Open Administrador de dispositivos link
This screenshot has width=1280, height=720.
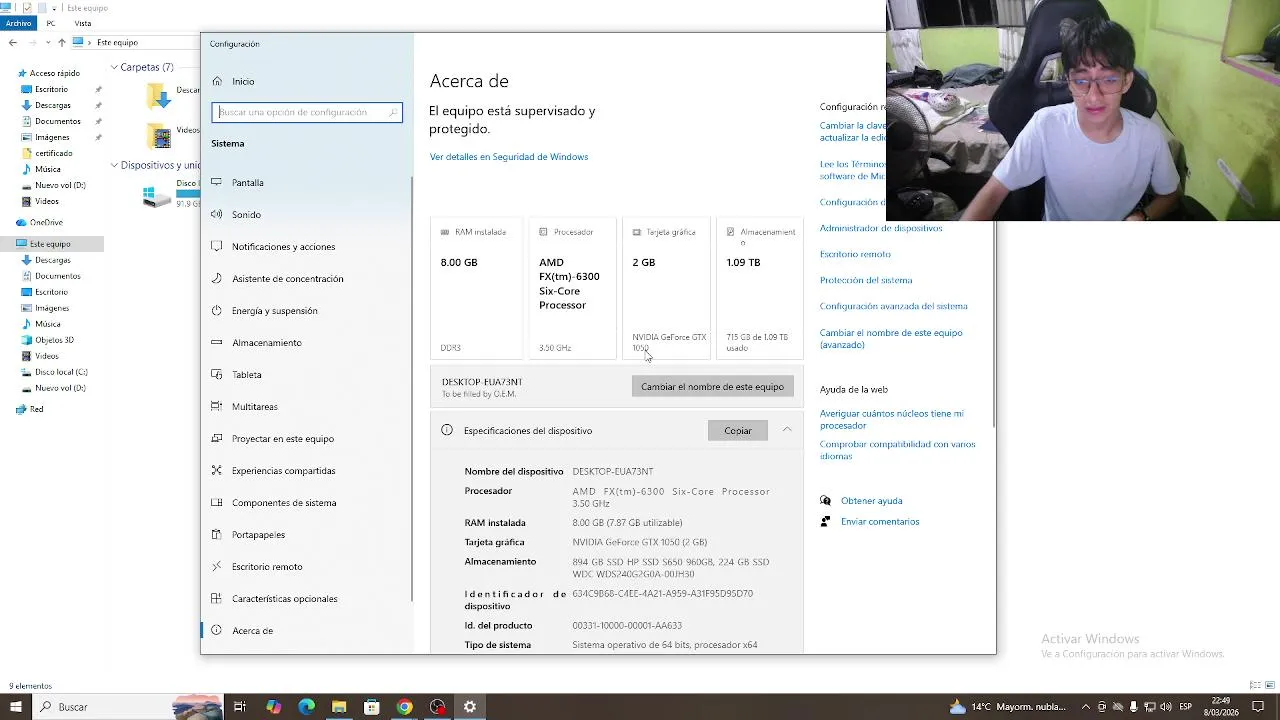click(881, 228)
